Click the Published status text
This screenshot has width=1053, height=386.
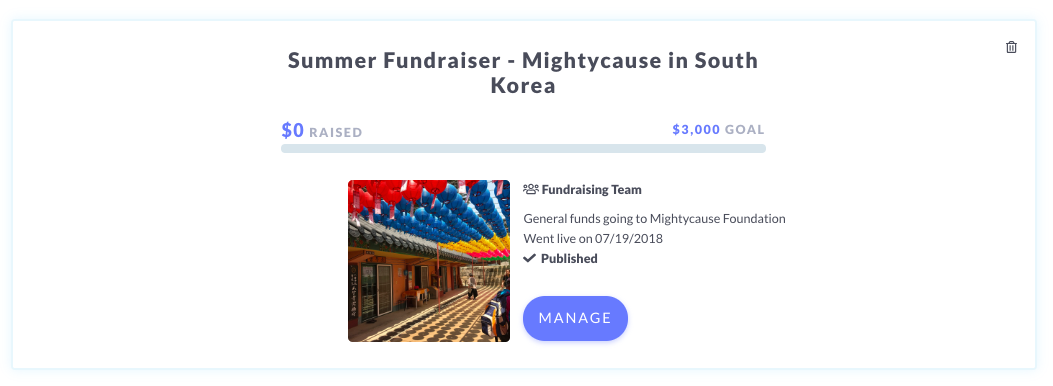coord(569,258)
